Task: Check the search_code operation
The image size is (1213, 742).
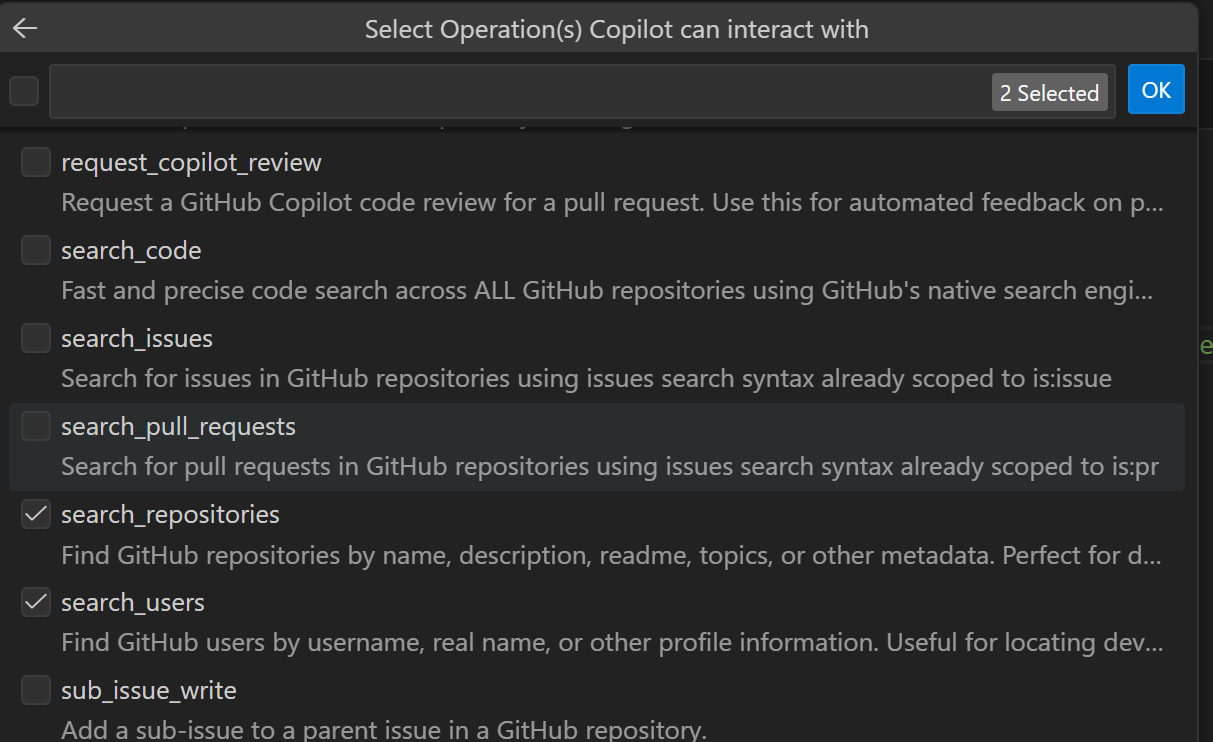Action: (35, 249)
